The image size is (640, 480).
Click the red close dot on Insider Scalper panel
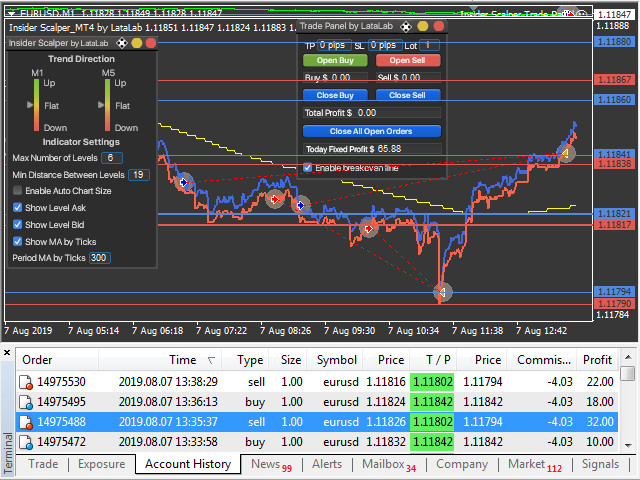point(151,43)
